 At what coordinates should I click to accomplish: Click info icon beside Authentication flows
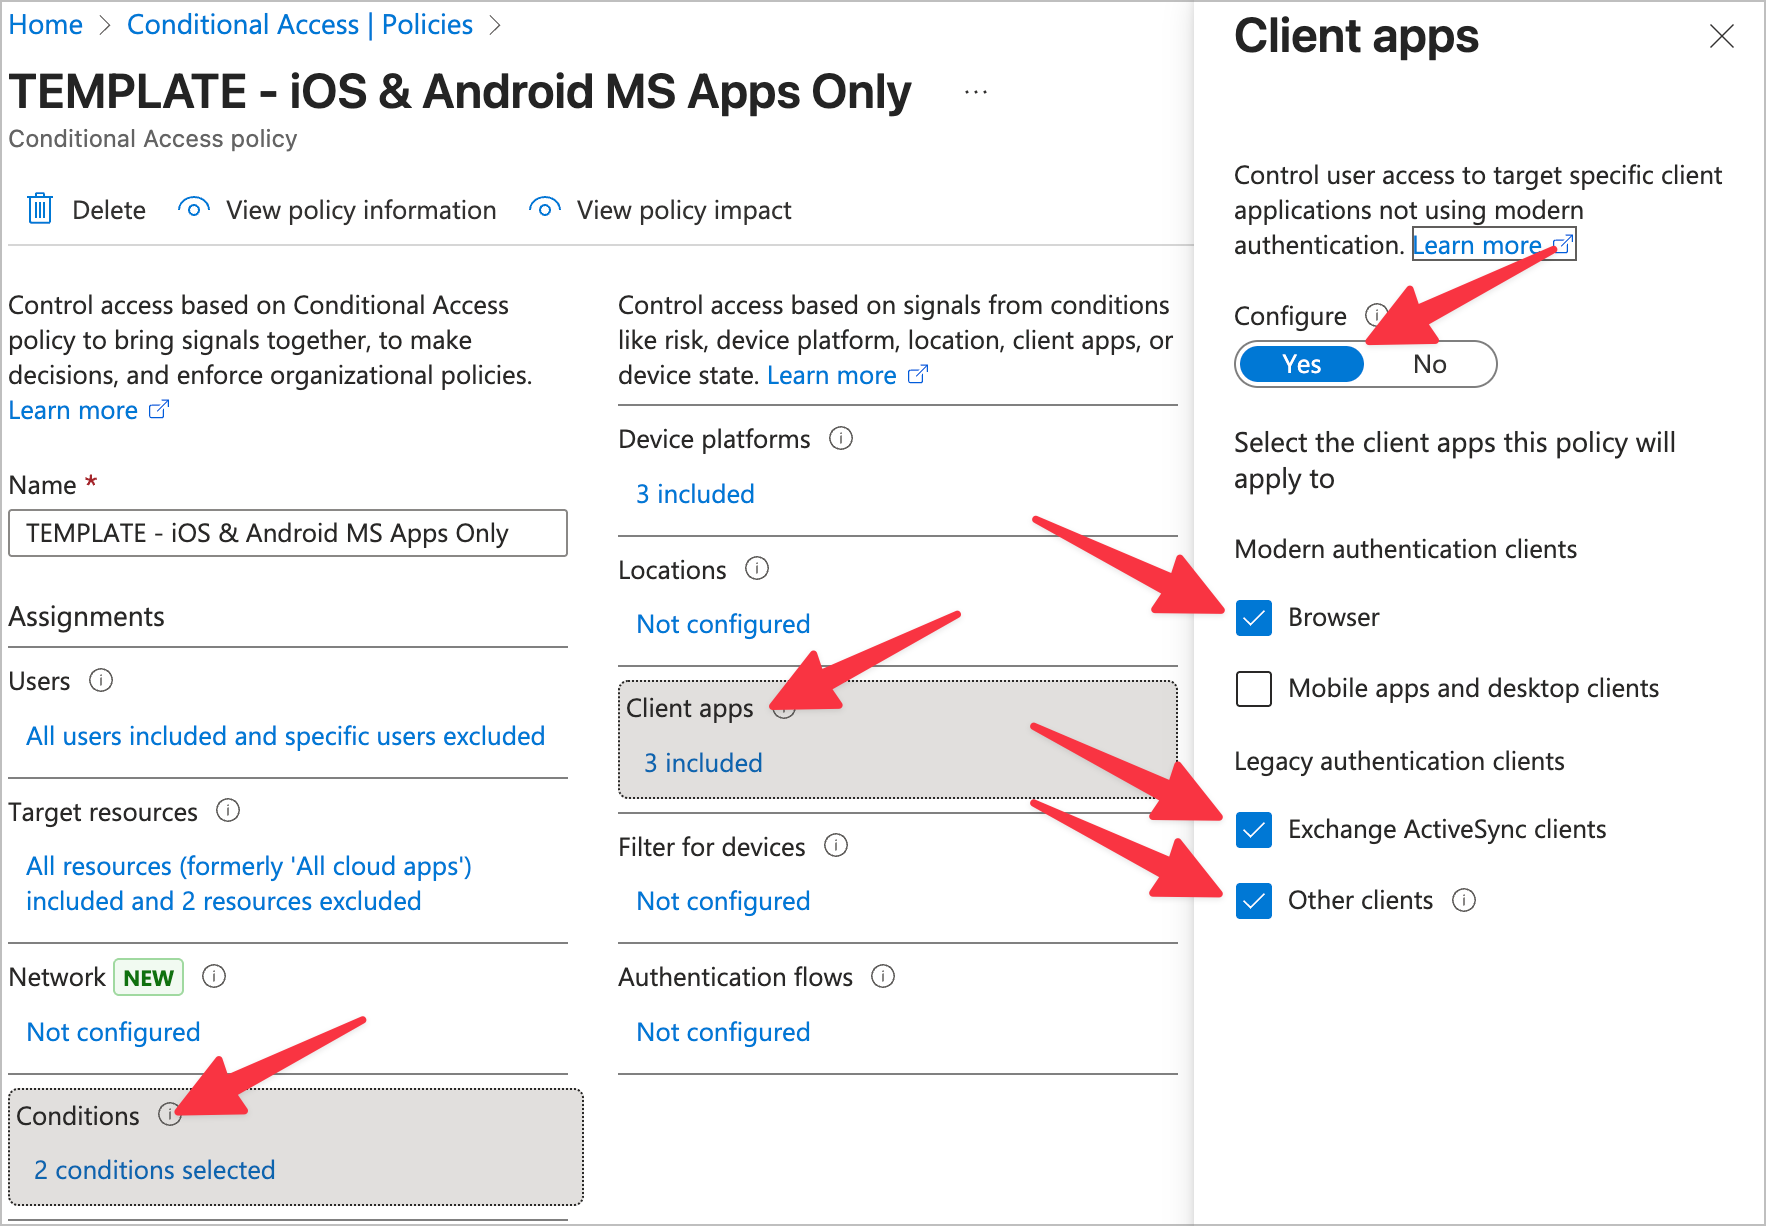pyautogui.click(x=883, y=977)
